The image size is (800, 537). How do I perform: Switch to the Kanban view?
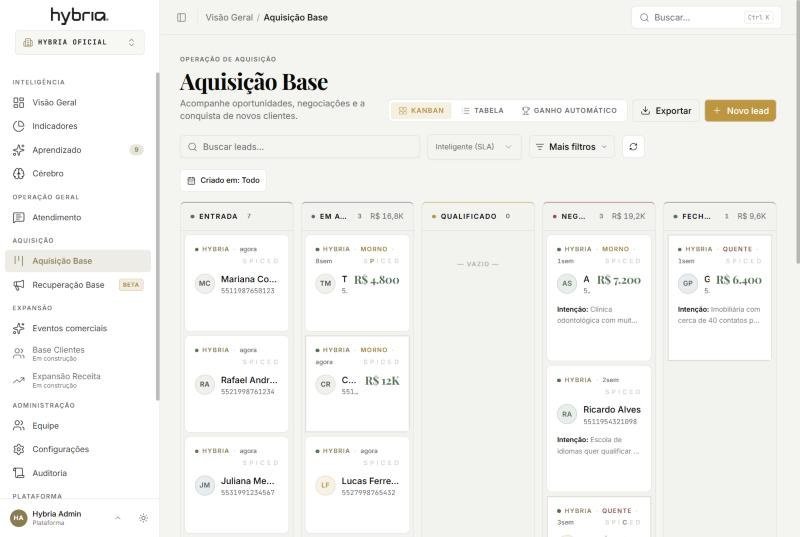point(421,111)
